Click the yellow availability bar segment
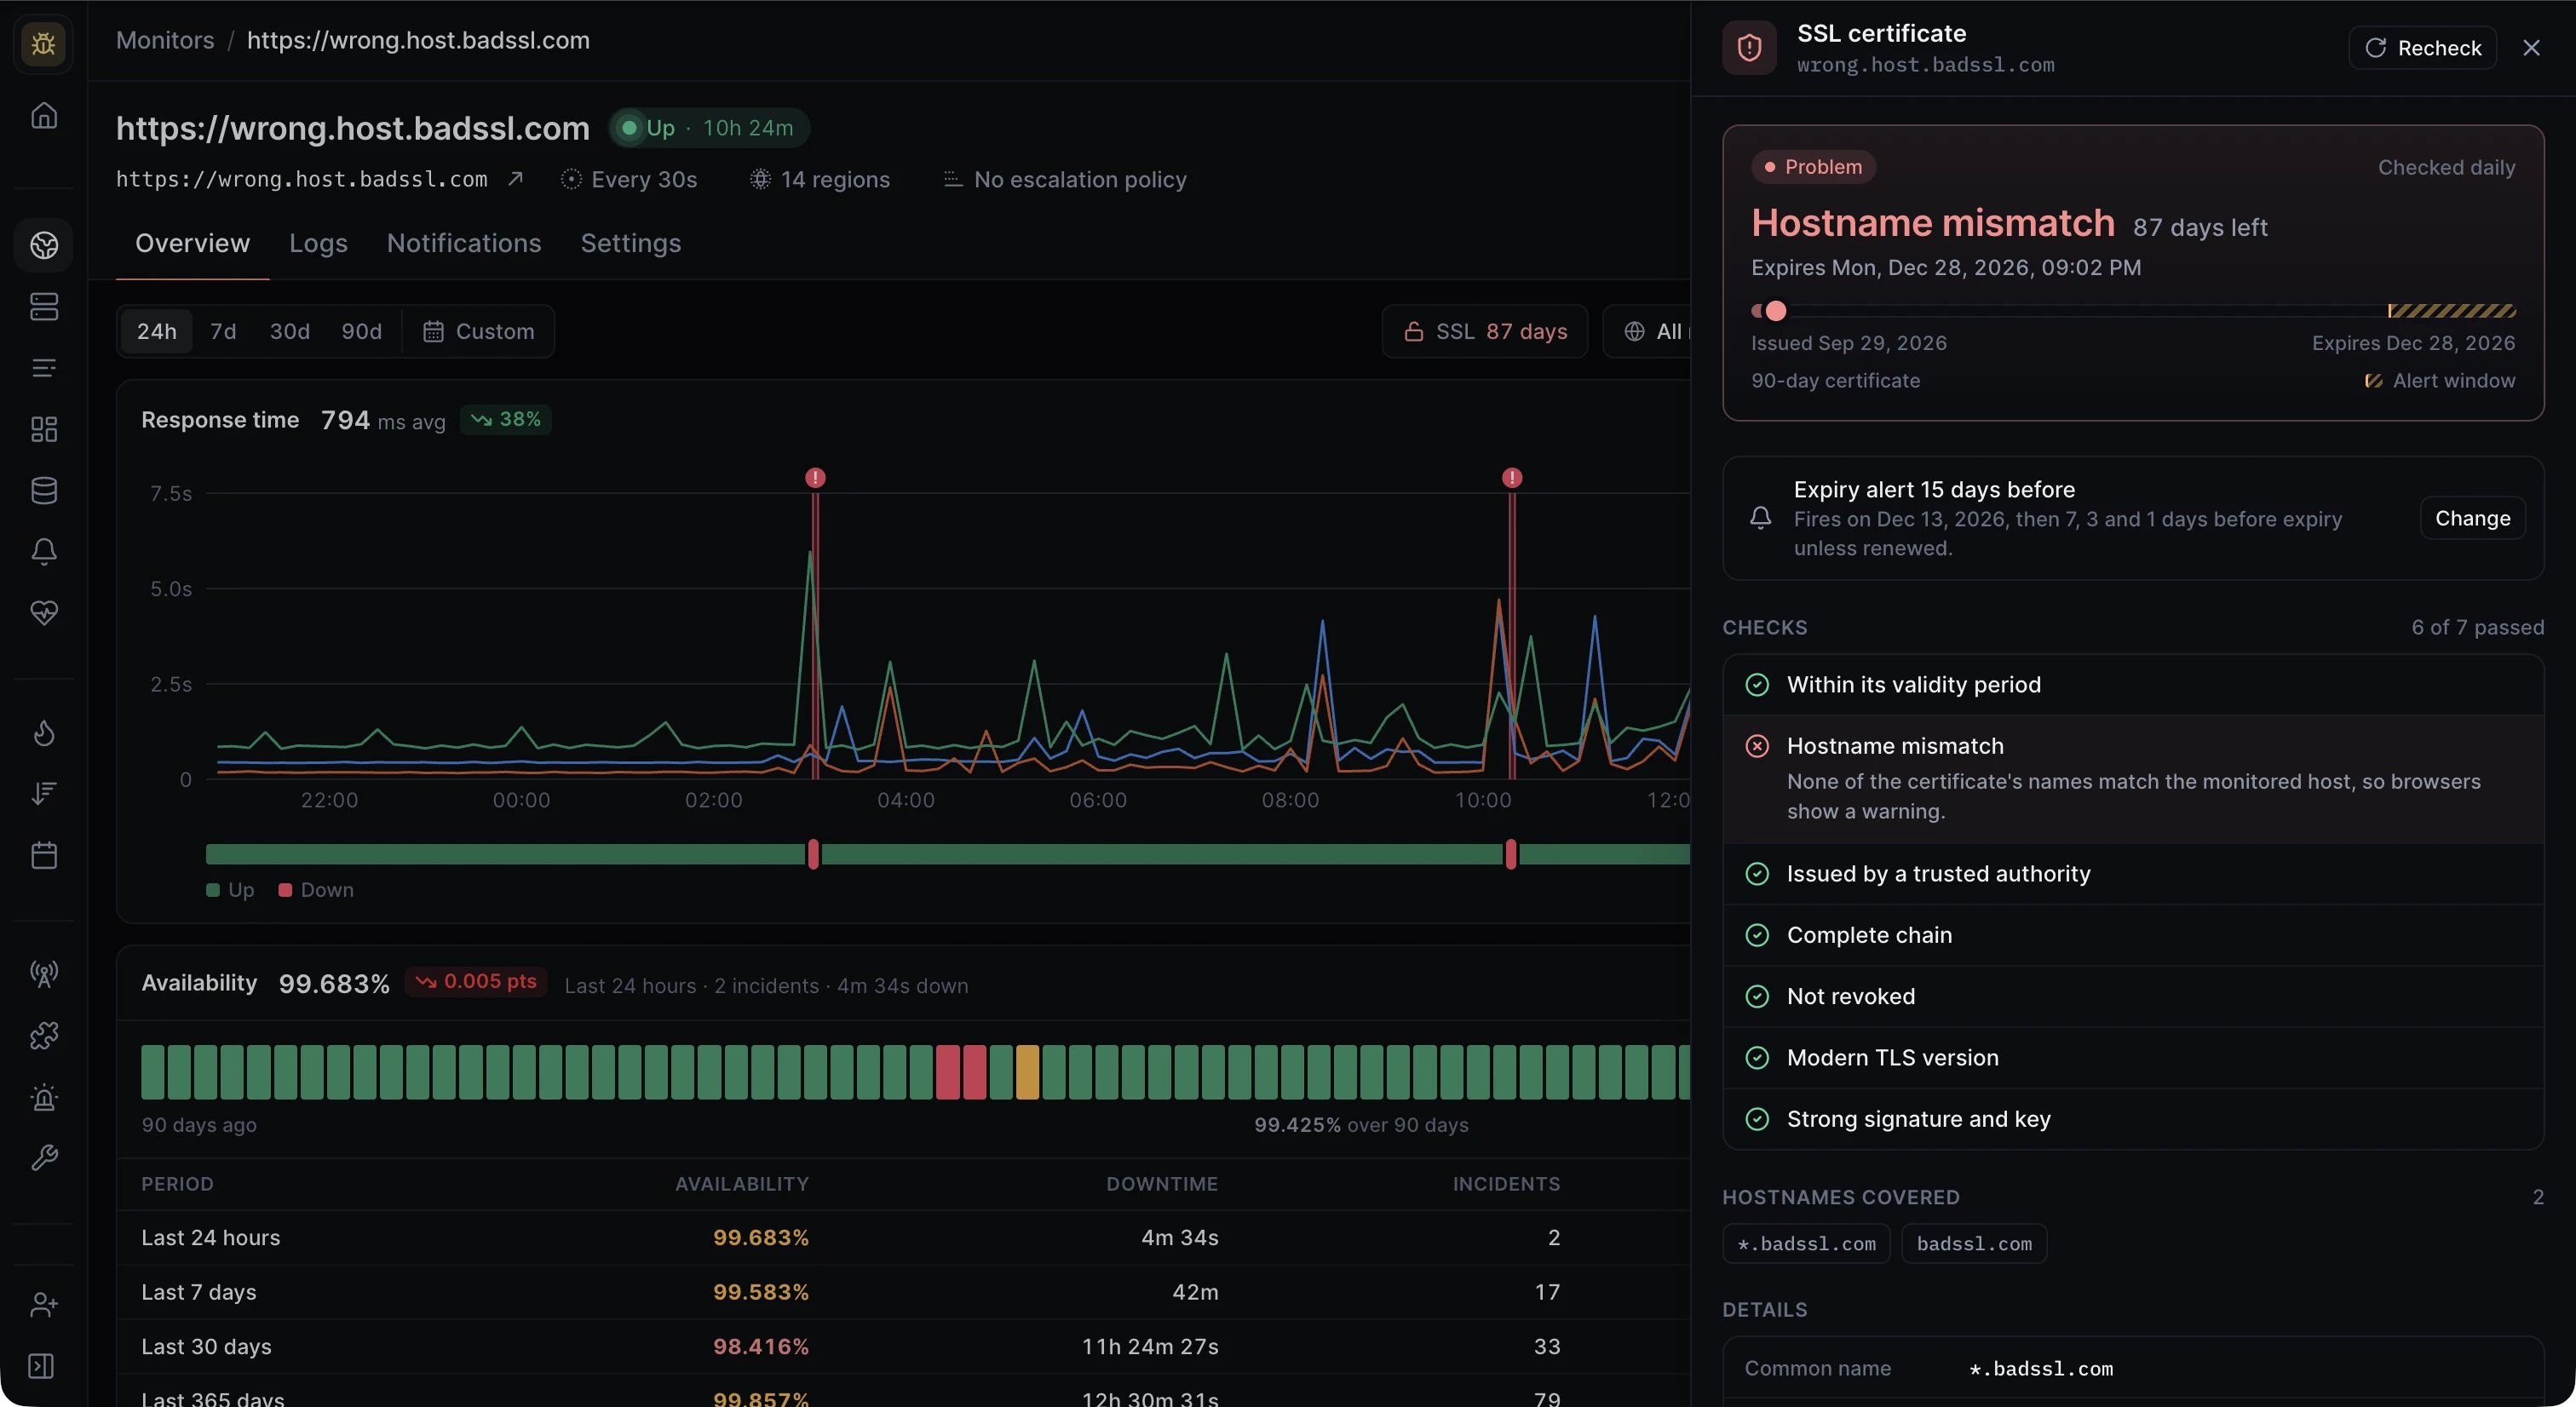This screenshot has width=2576, height=1407. (1027, 1072)
